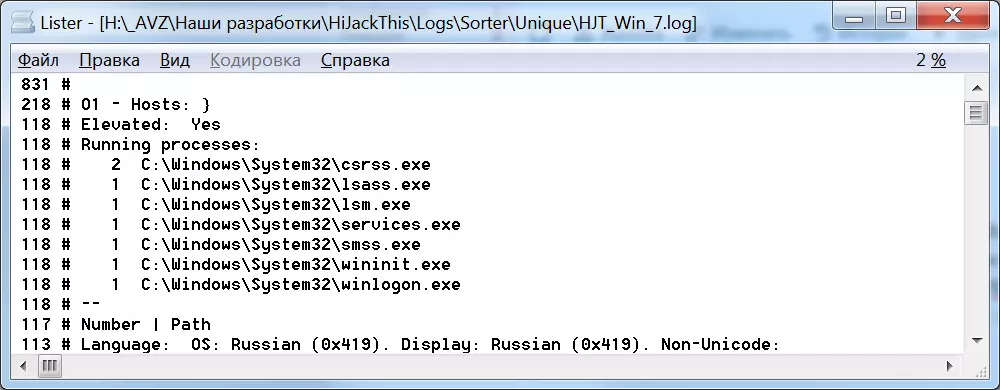Click the horizontal scrollbar thumb
This screenshot has width=1000, height=390.
[x=49, y=366]
